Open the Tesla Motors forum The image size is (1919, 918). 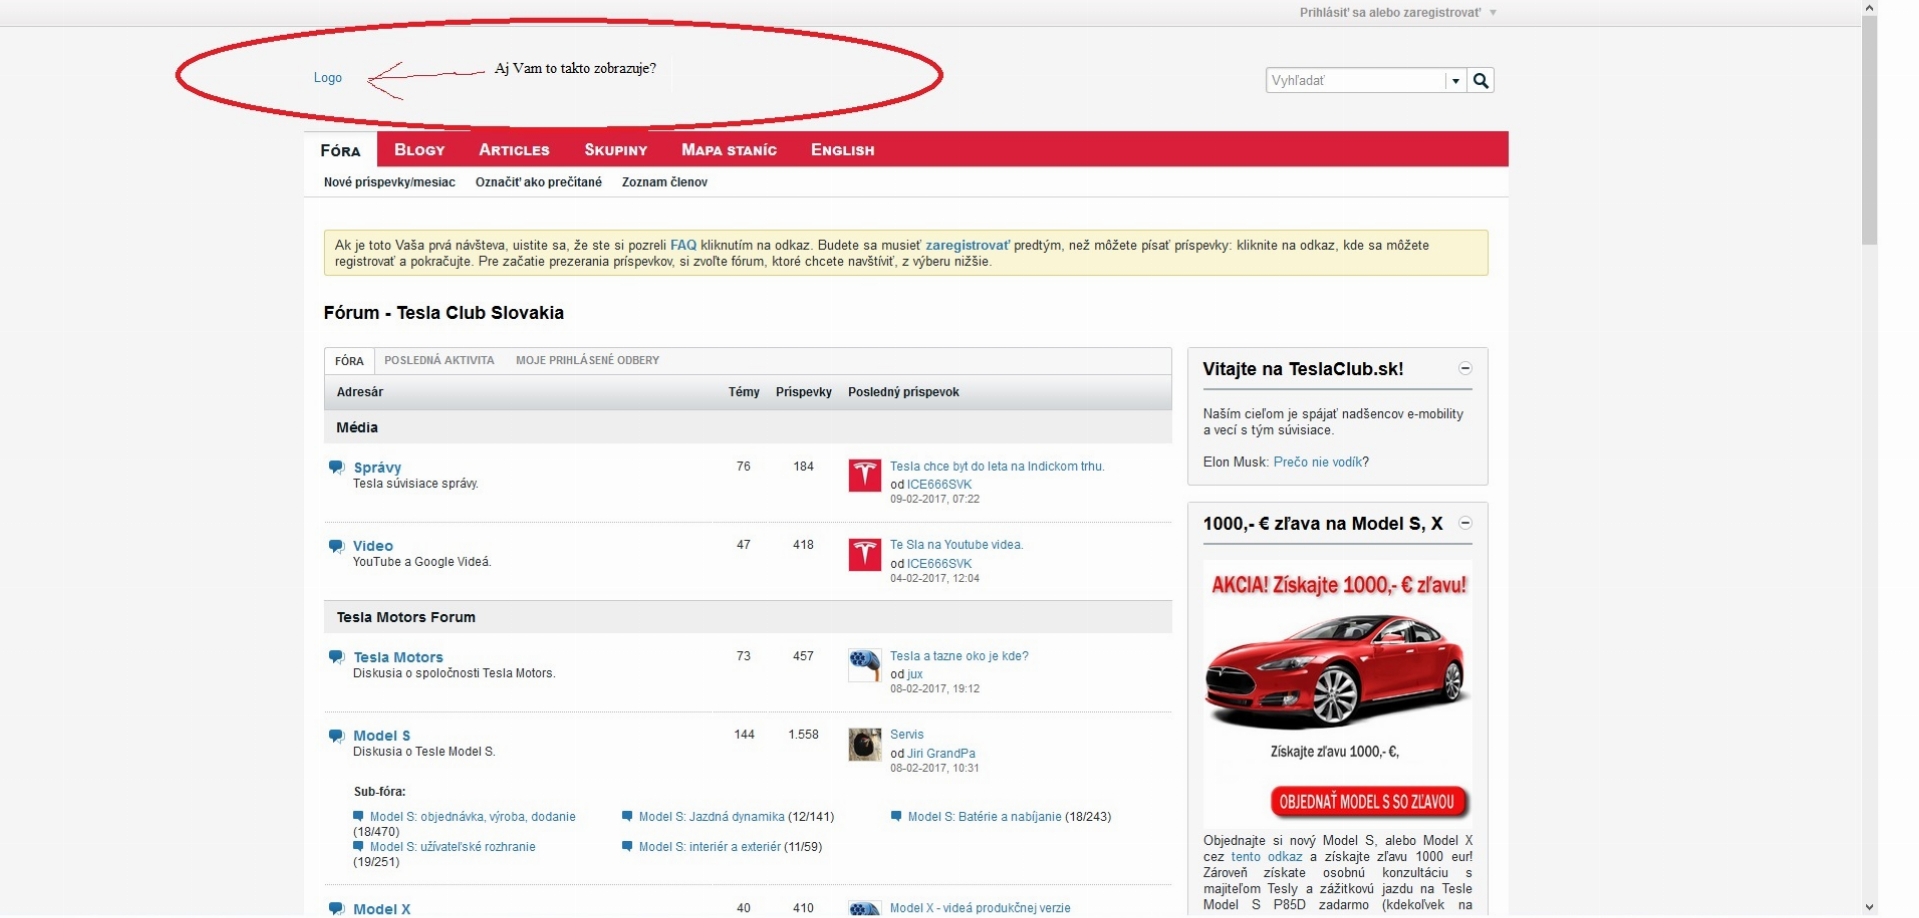click(398, 657)
